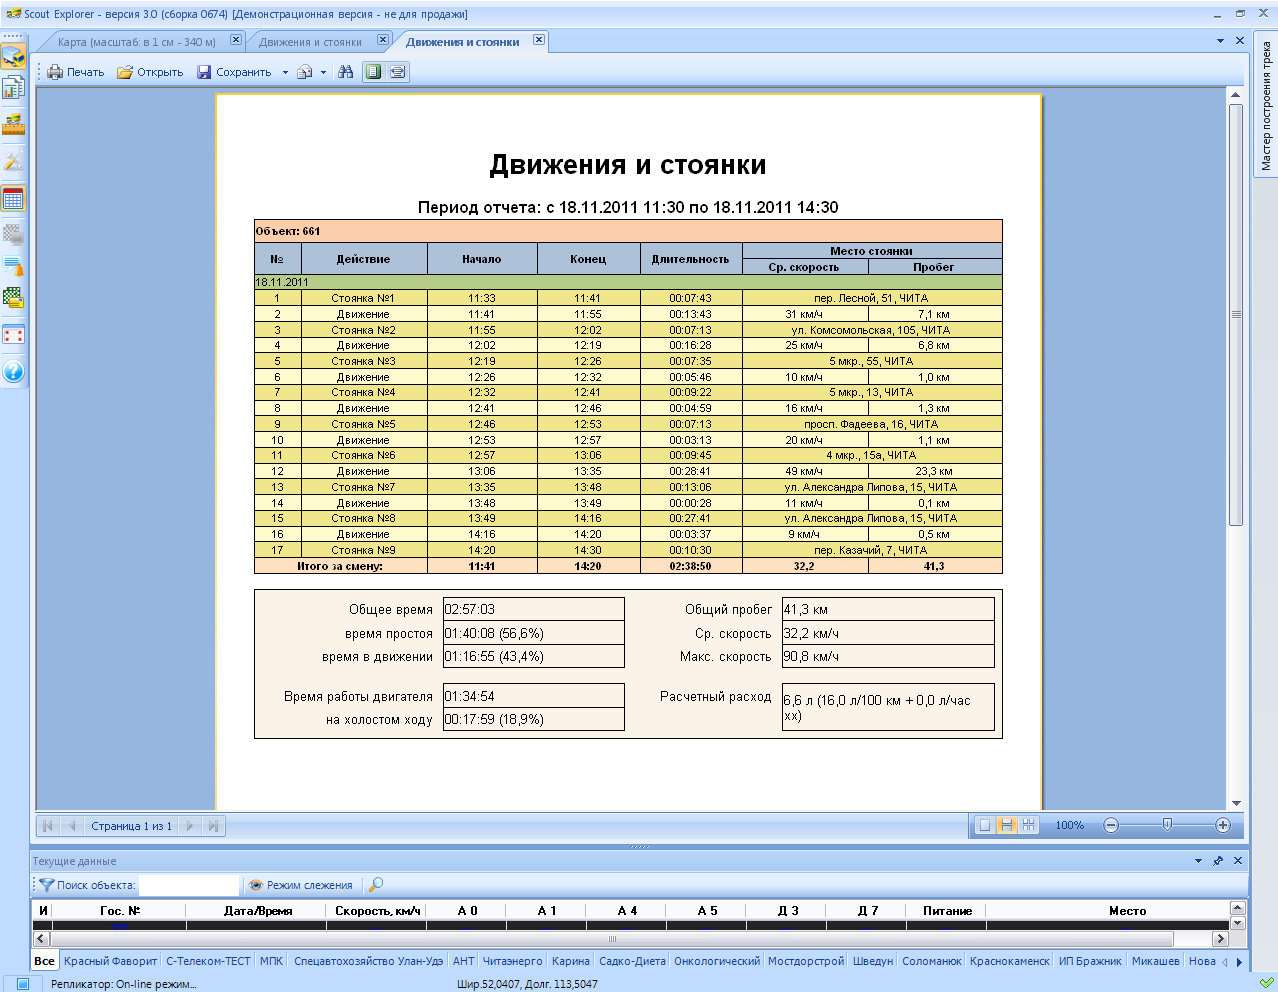
Task: Go to first report page
Action: (x=47, y=826)
